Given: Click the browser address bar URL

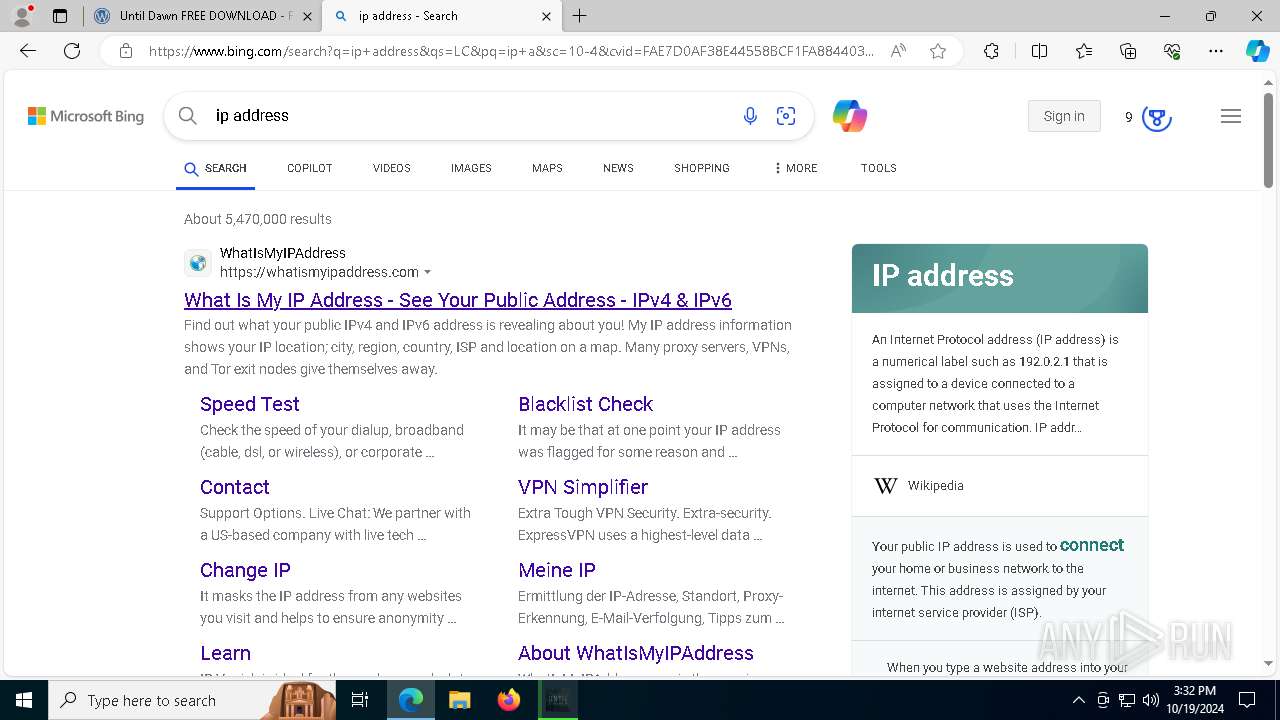Looking at the screenshot, I should point(510,51).
